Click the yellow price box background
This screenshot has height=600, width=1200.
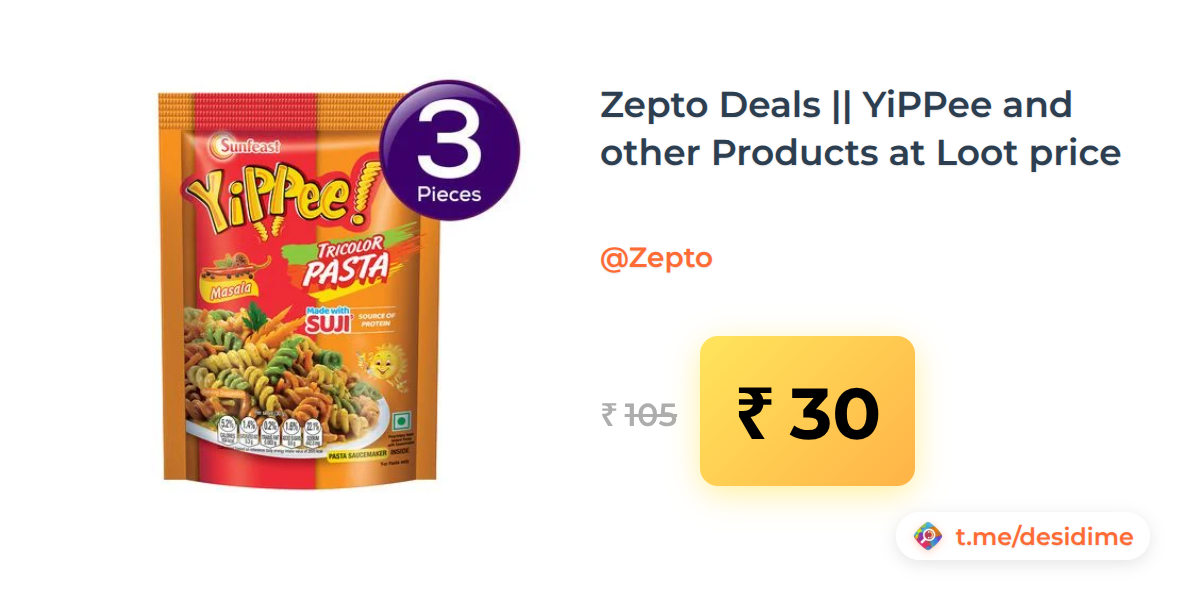tap(807, 411)
